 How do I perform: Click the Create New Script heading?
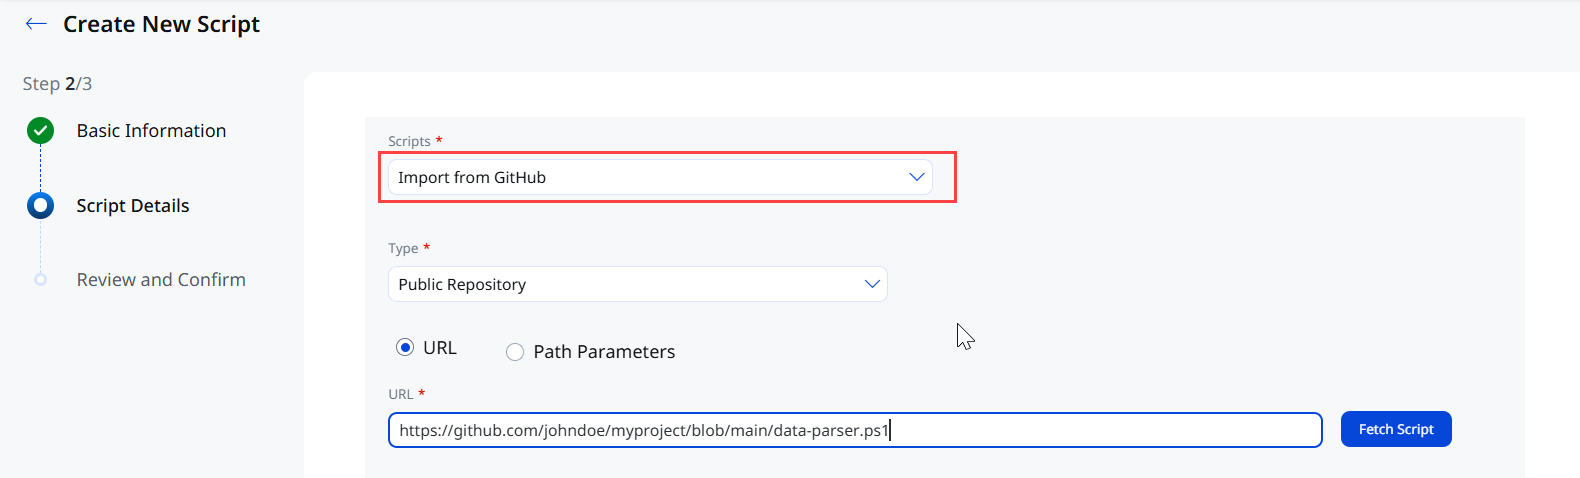(x=161, y=24)
